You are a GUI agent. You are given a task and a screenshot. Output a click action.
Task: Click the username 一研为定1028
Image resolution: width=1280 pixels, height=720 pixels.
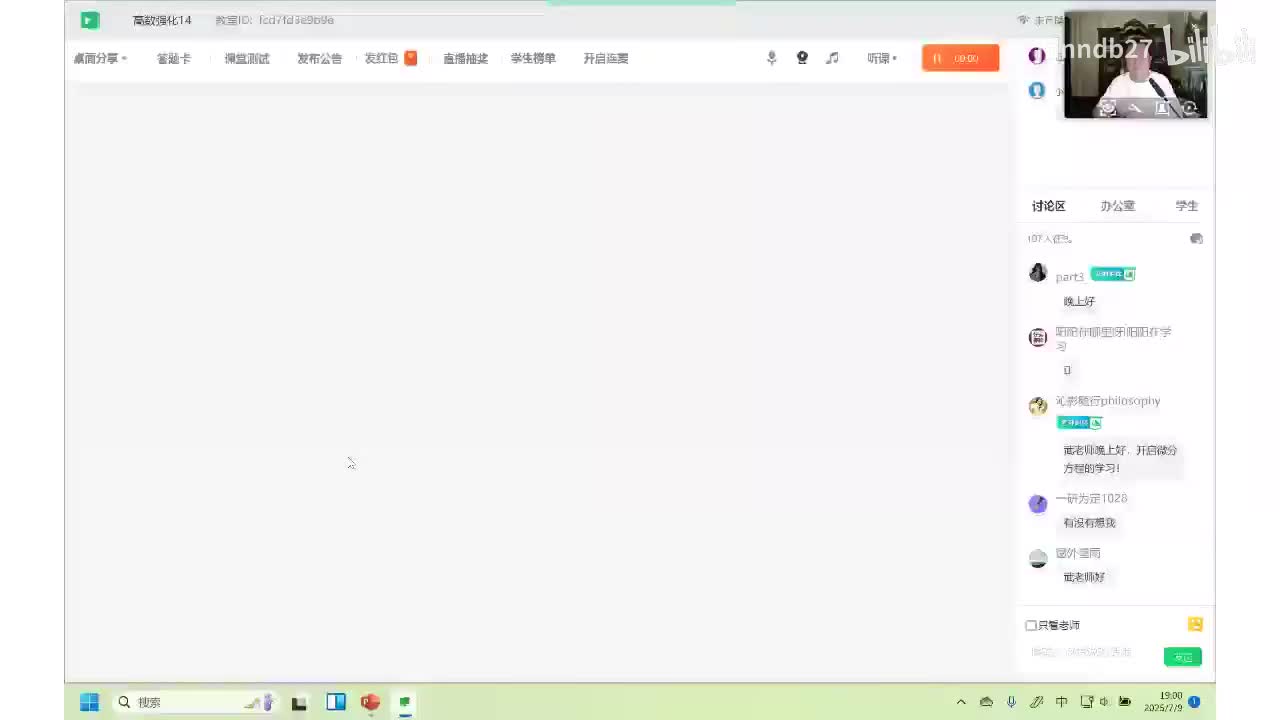pyautogui.click(x=1091, y=498)
